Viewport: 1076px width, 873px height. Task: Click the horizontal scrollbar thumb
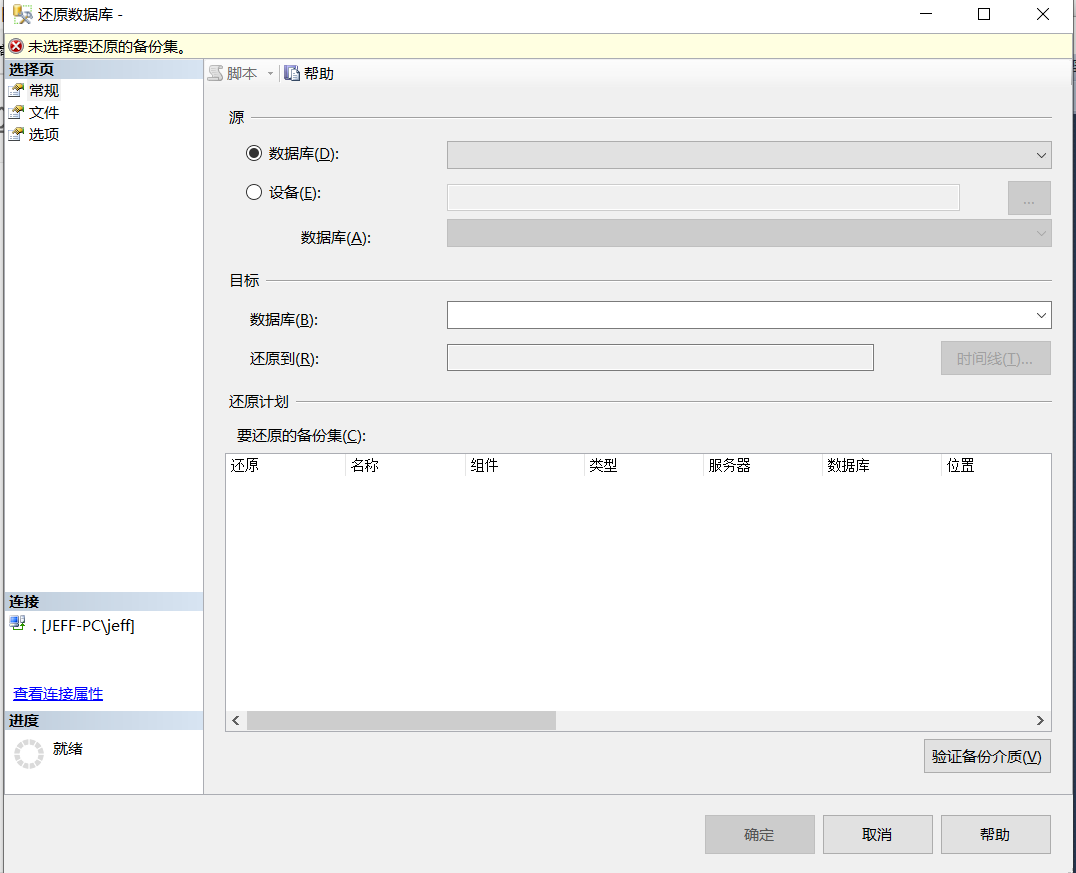(401, 721)
